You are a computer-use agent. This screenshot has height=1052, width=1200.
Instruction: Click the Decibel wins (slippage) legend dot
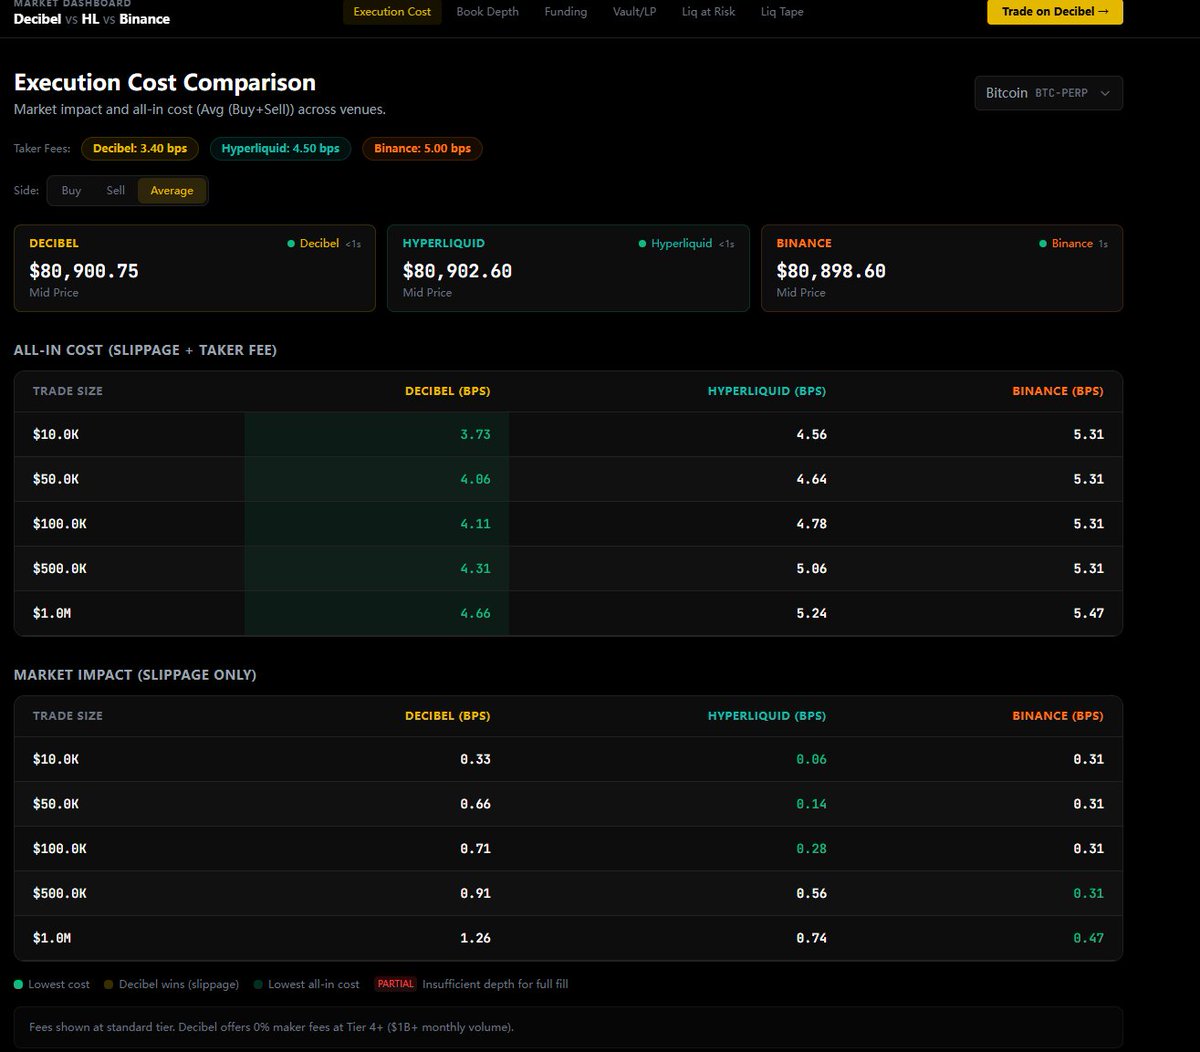tap(109, 985)
